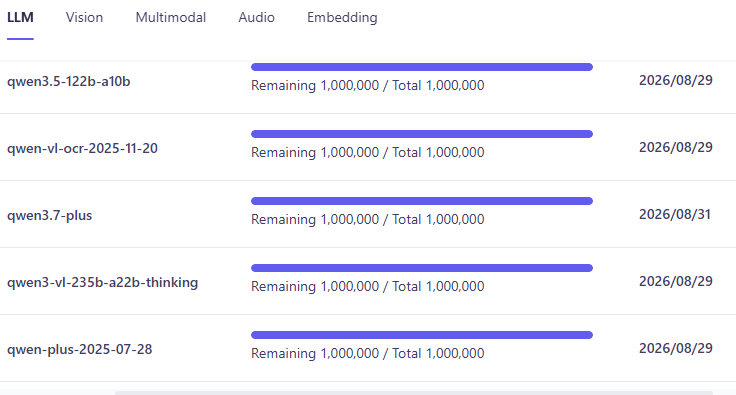Click the quota progress bar for qwen-vl-ocr-2025-11-20
Viewport: 736px width, 395px height.
click(x=422, y=134)
